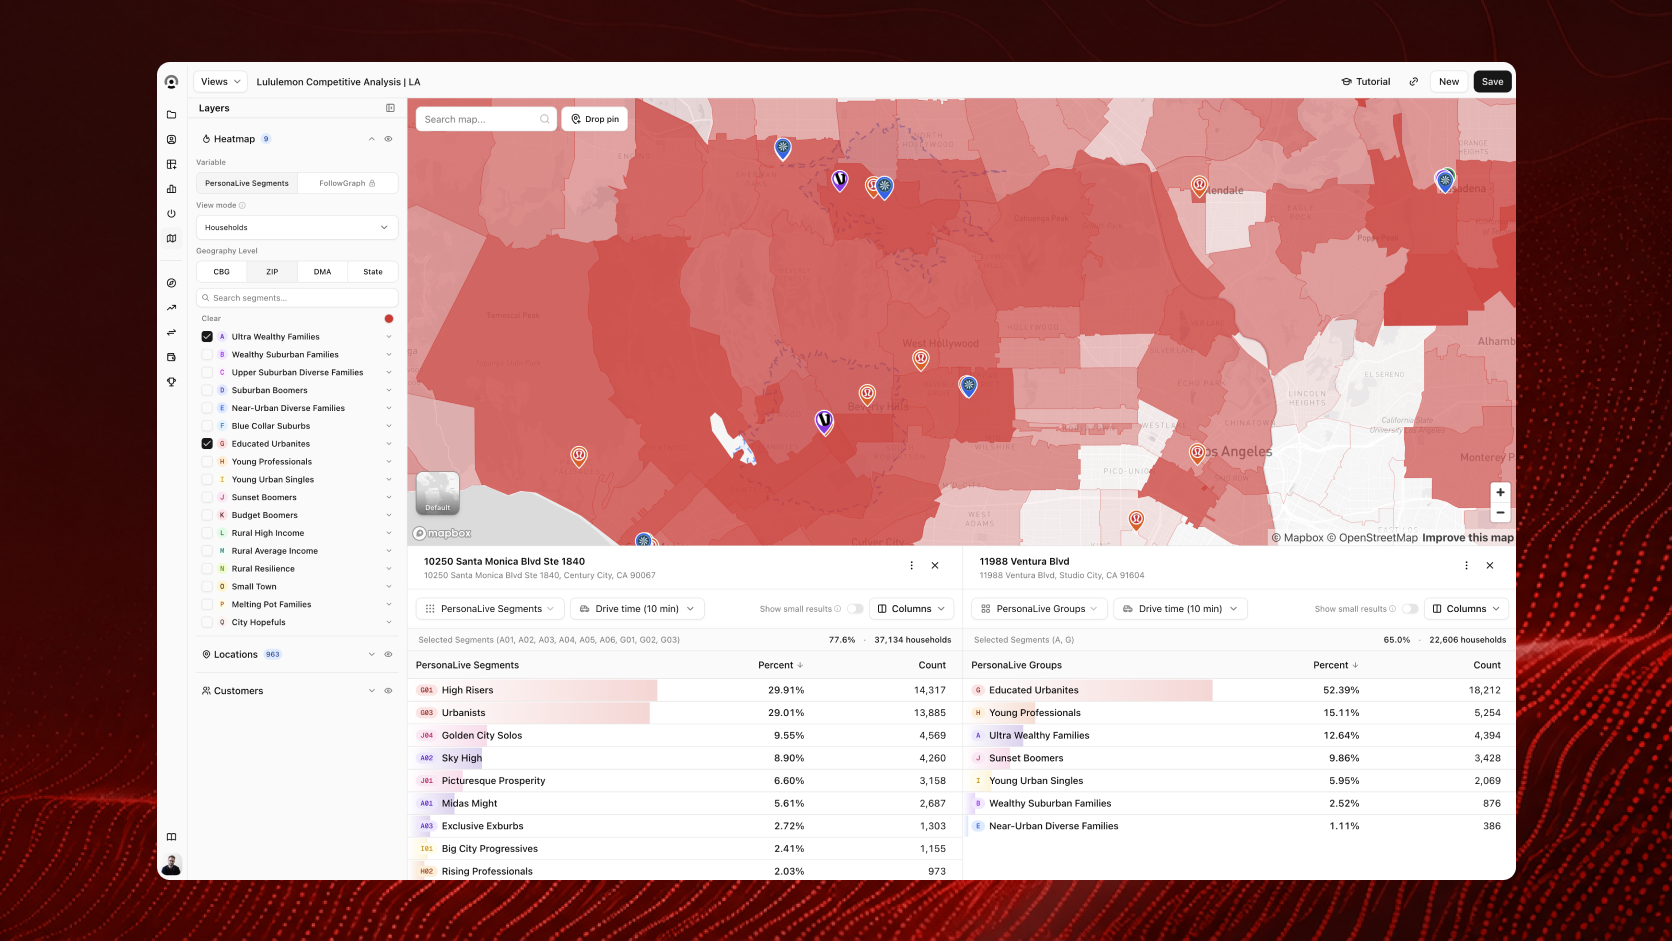Clear the selected segments
This screenshot has height=941, width=1672.
211,319
